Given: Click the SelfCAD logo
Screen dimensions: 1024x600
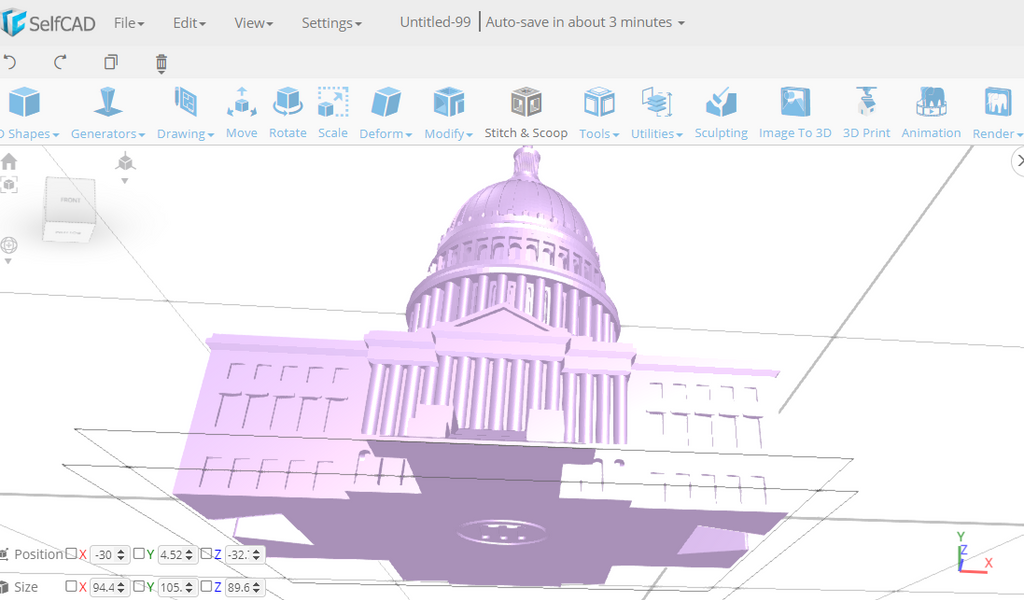Looking at the screenshot, I should [x=48, y=23].
